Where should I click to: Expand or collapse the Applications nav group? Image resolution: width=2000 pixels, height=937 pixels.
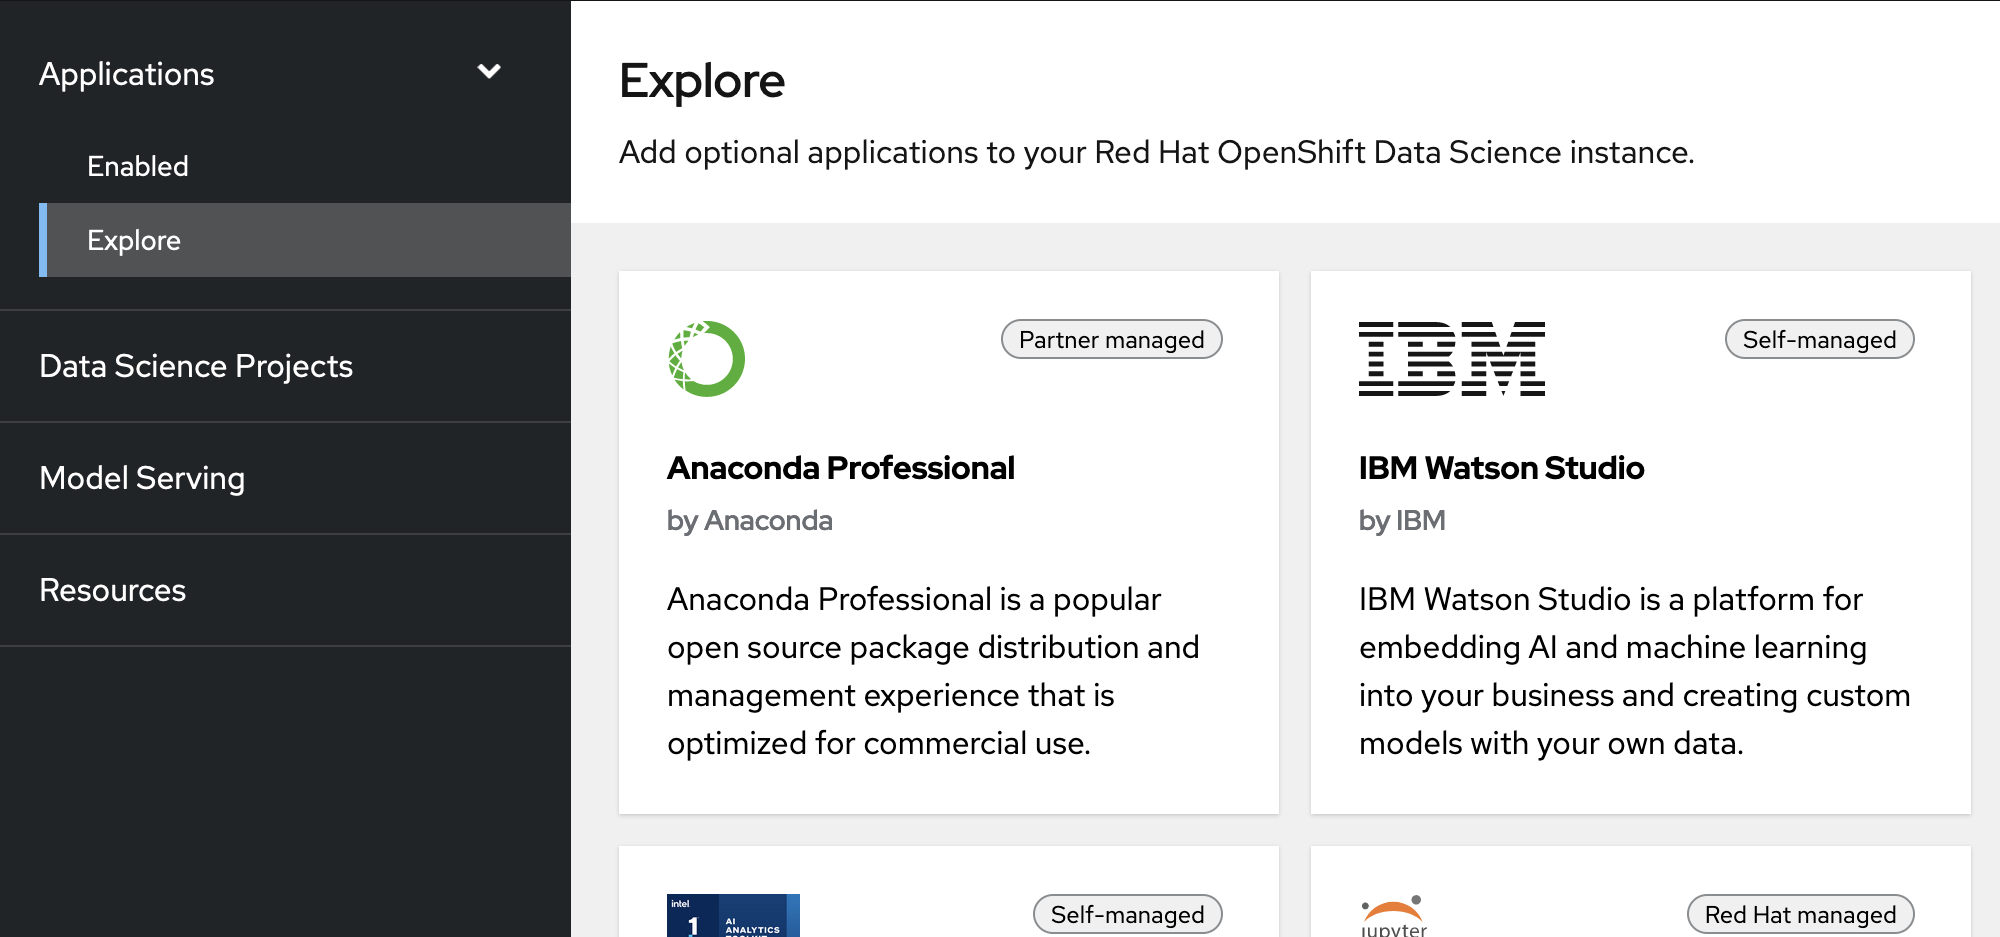(127, 74)
